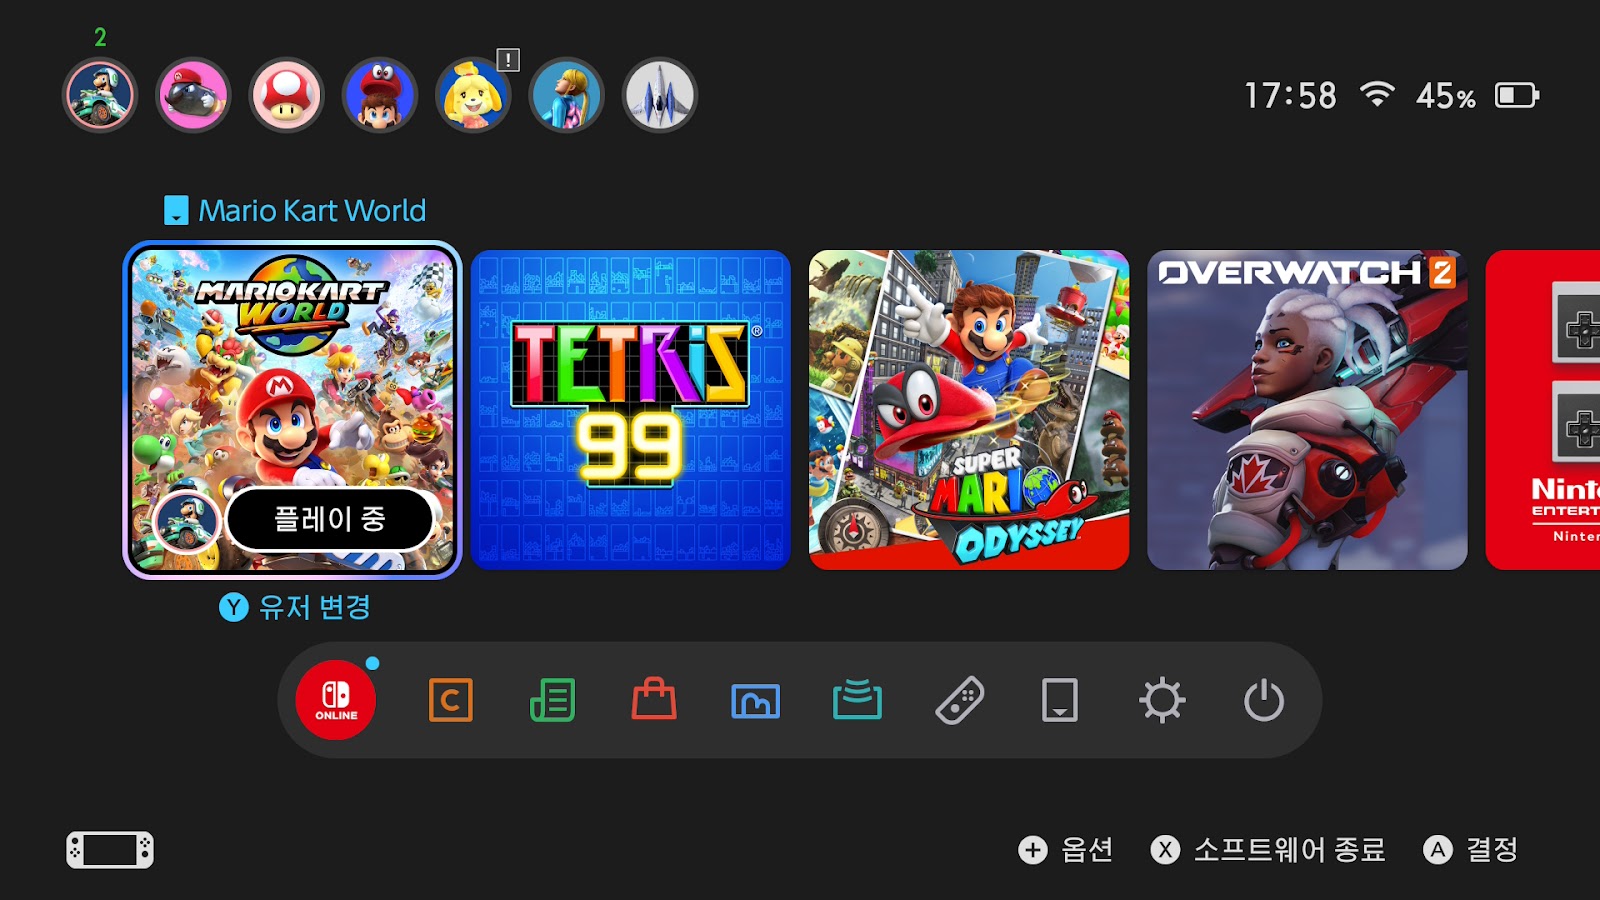Screen dimensions: 1600x900
Task: Select the Isabelle user avatar
Action: [x=473, y=95]
